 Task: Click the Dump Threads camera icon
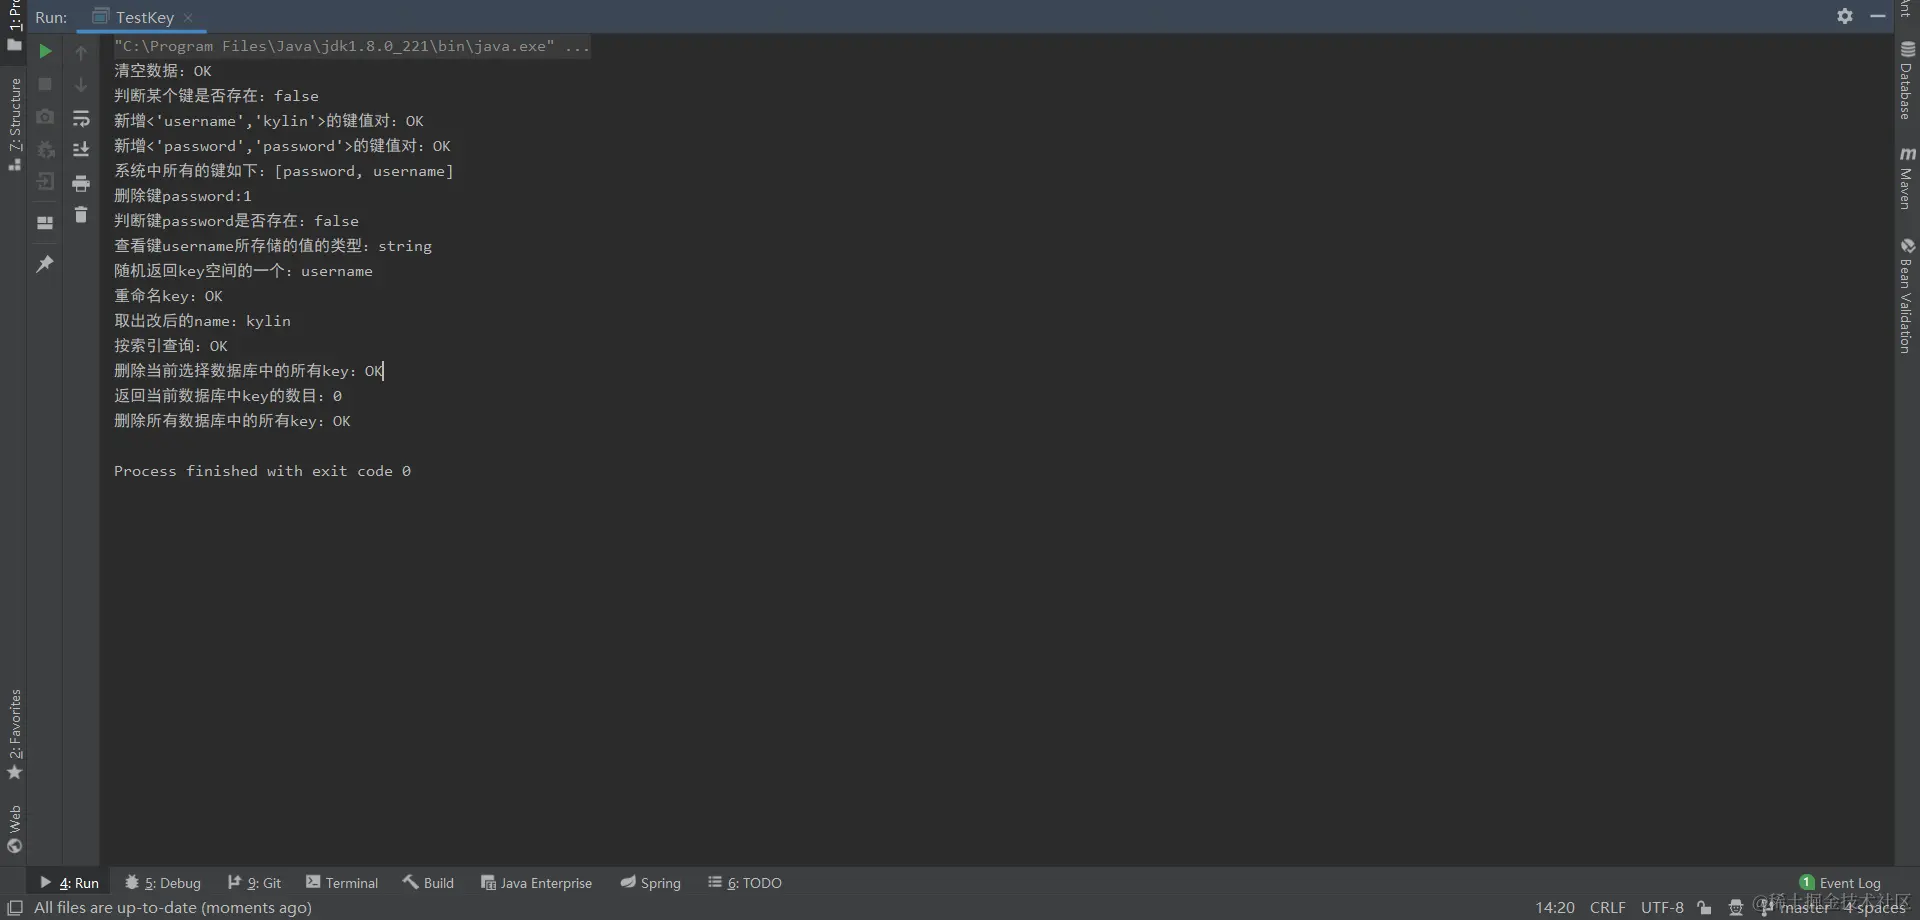[x=45, y=117]
